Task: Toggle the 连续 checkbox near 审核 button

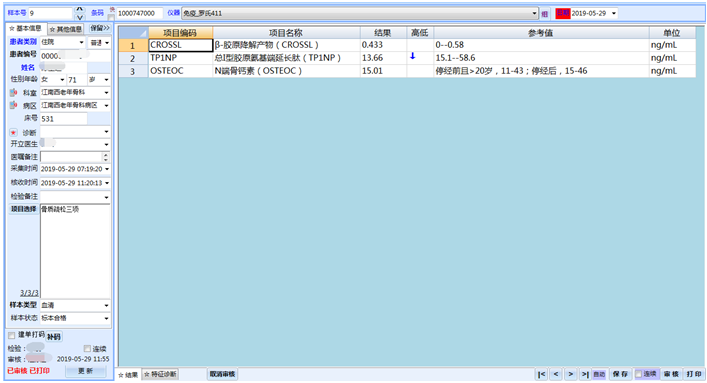Action: 638,374
